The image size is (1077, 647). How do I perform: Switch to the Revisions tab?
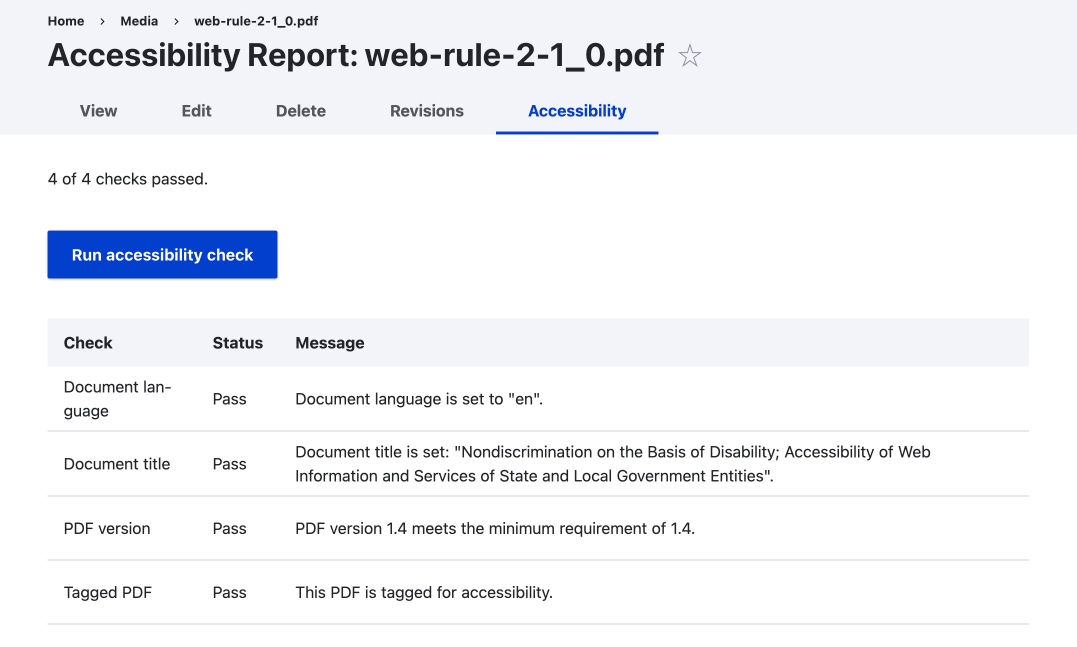click(427, 111)
